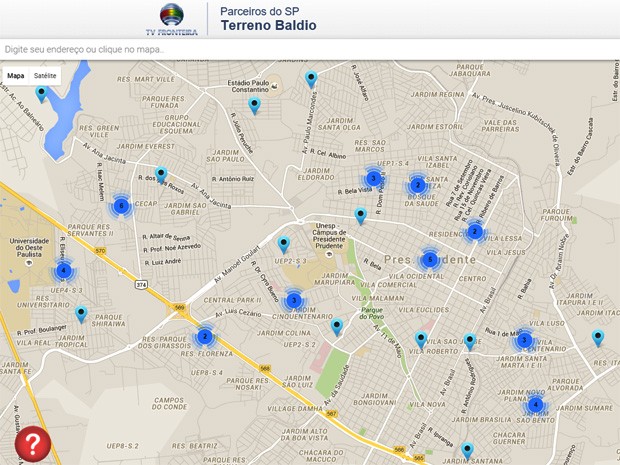
Task: Click the Terreno Baldio page title
Action: pos(268,25)
